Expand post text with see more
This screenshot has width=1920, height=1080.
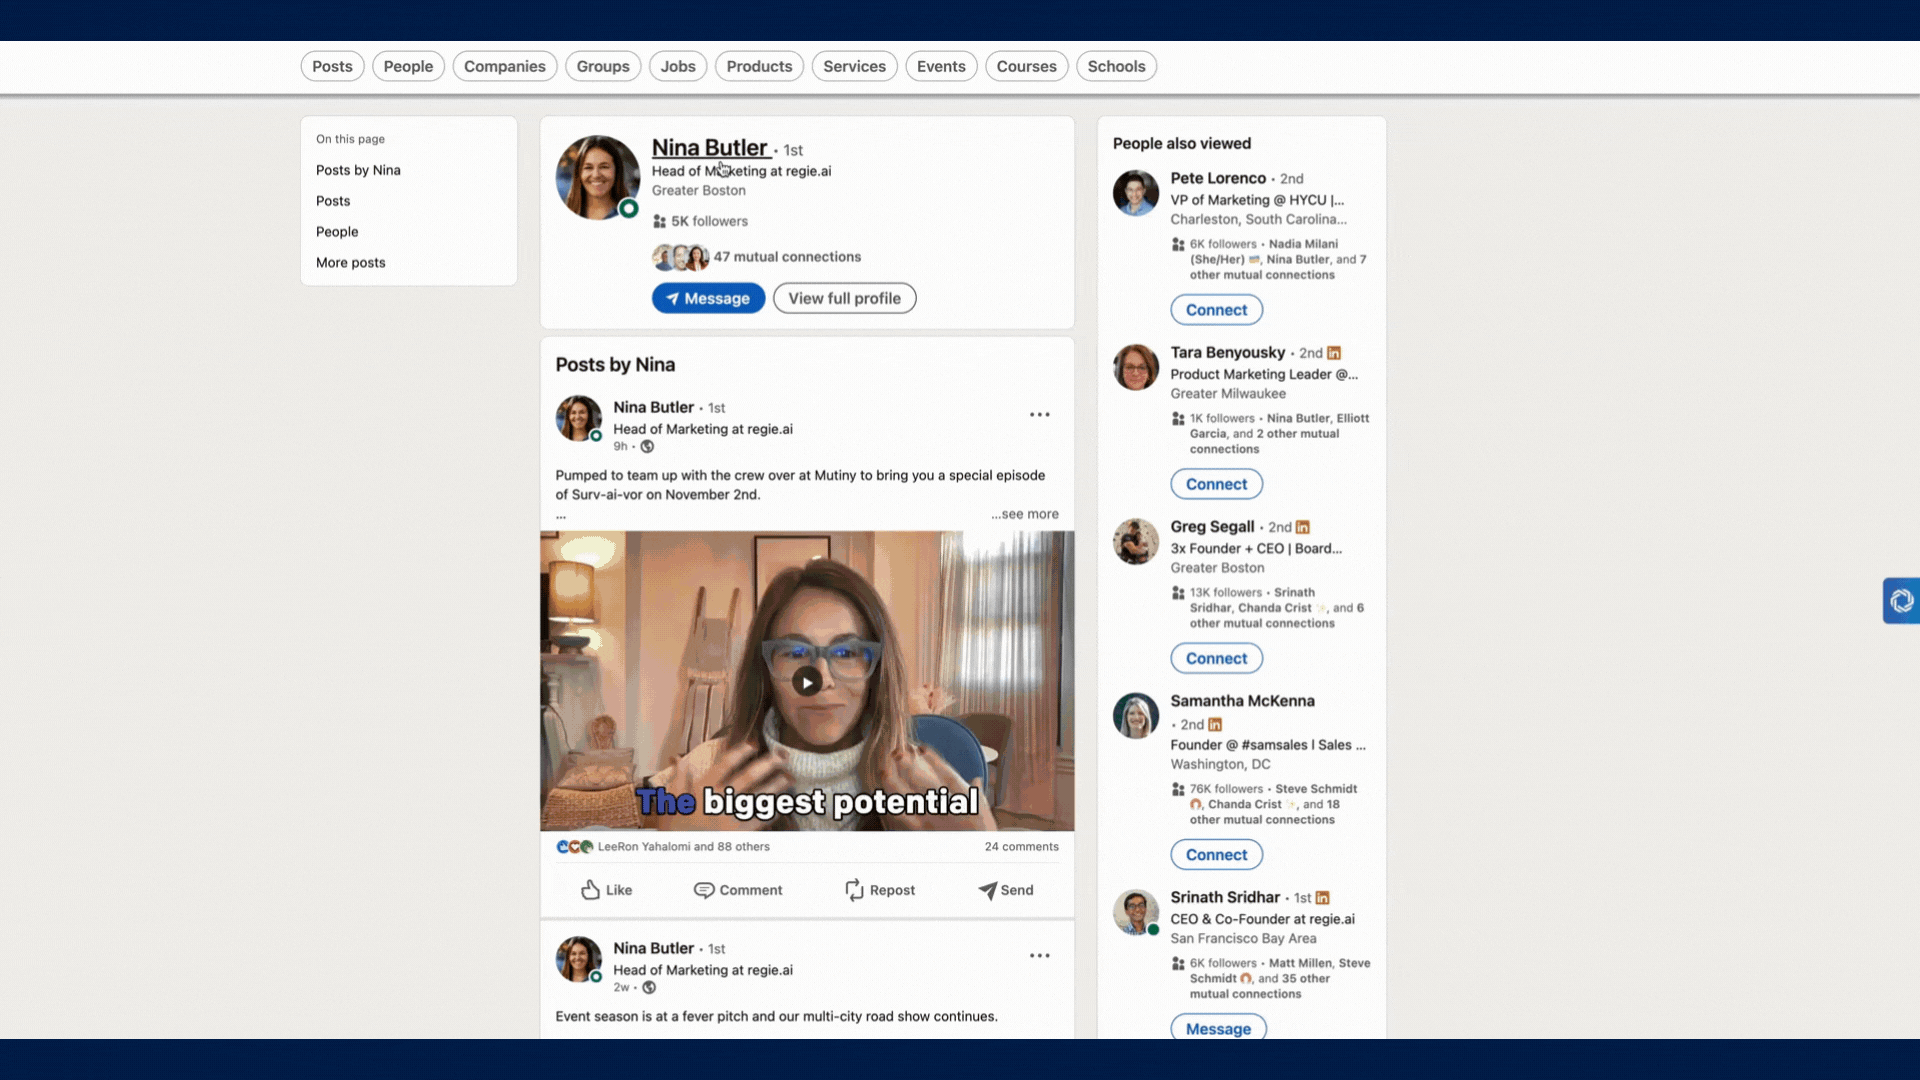click(1025, 514)
